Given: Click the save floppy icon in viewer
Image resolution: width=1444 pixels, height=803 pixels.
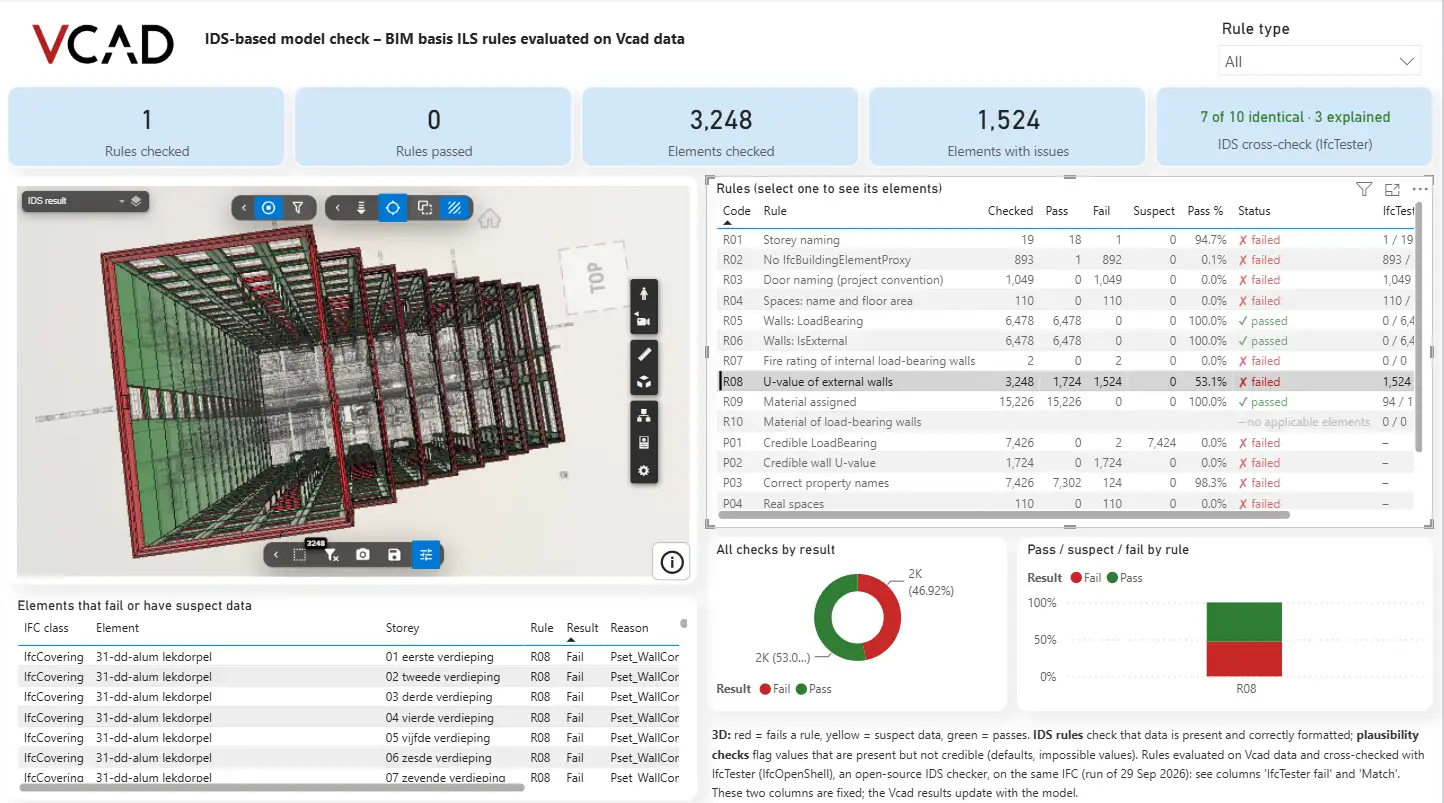Looking at the screenshot, I should (394, 554).
